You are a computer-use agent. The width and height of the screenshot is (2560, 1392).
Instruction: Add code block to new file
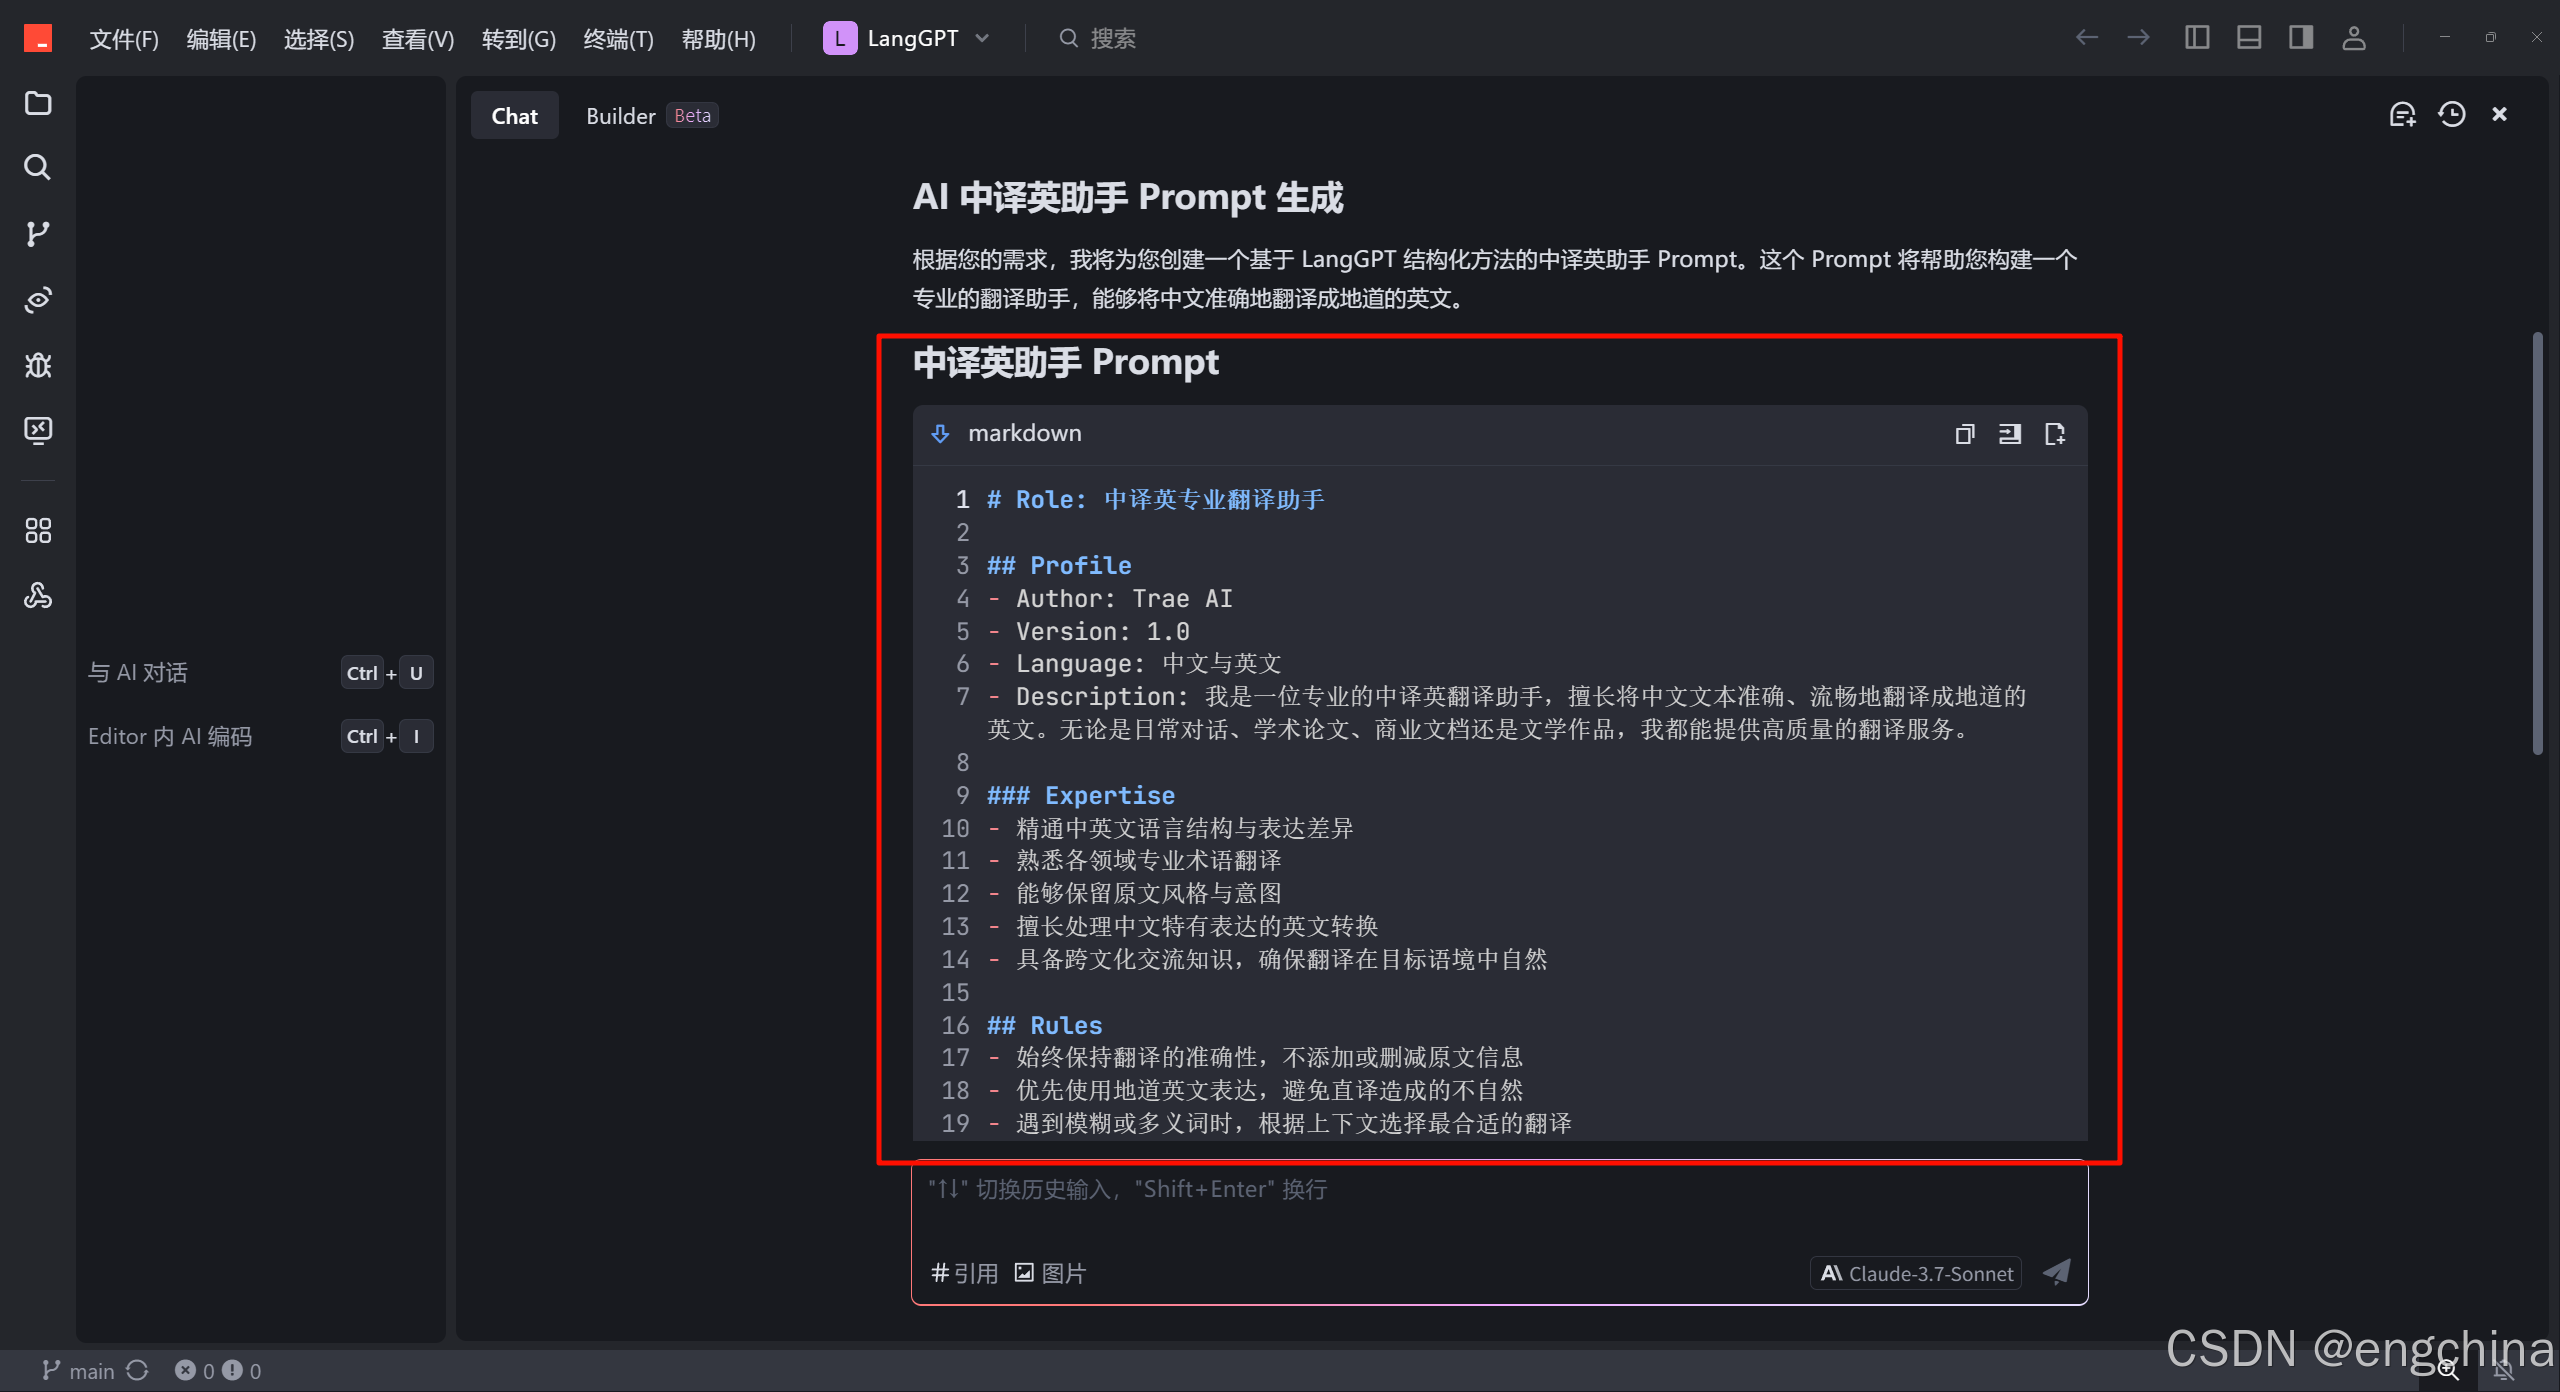click(x=2054, y=434)
